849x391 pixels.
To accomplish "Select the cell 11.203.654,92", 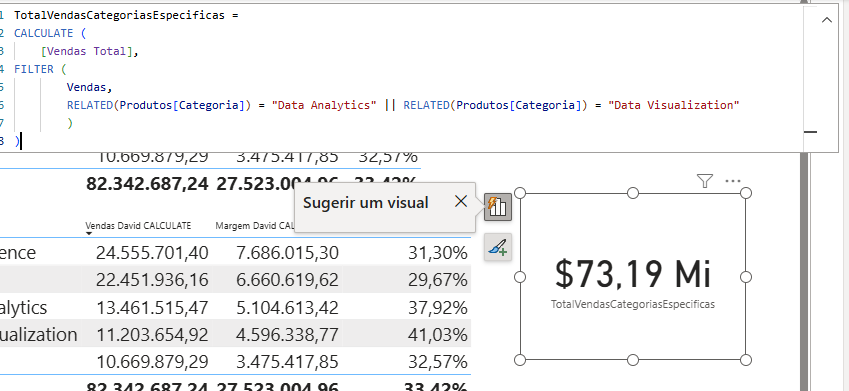I will 152,335.
